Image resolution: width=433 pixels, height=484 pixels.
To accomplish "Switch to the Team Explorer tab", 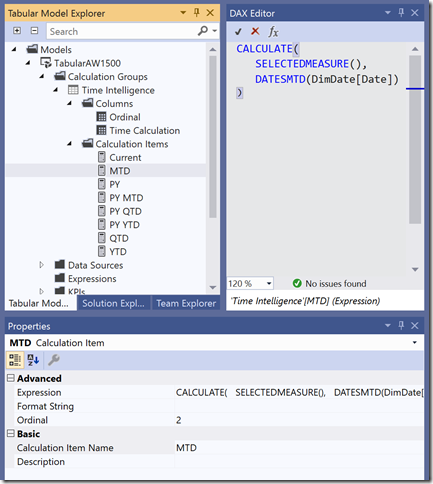I will 186,303.
